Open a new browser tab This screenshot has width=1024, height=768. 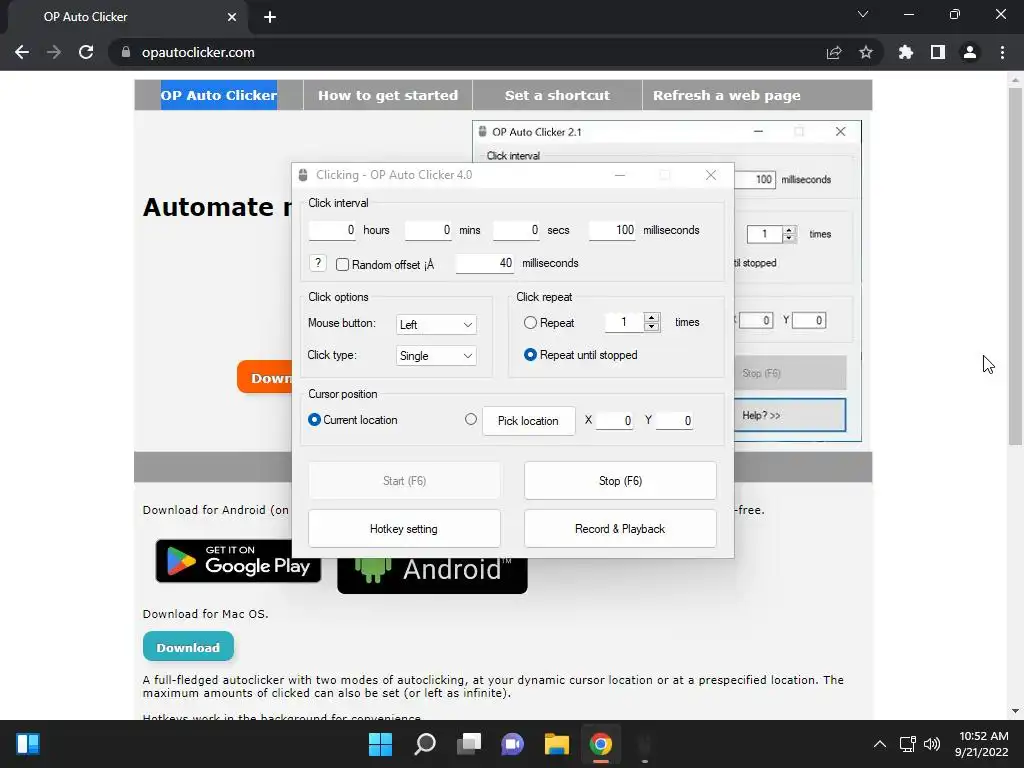pos(270,17)
